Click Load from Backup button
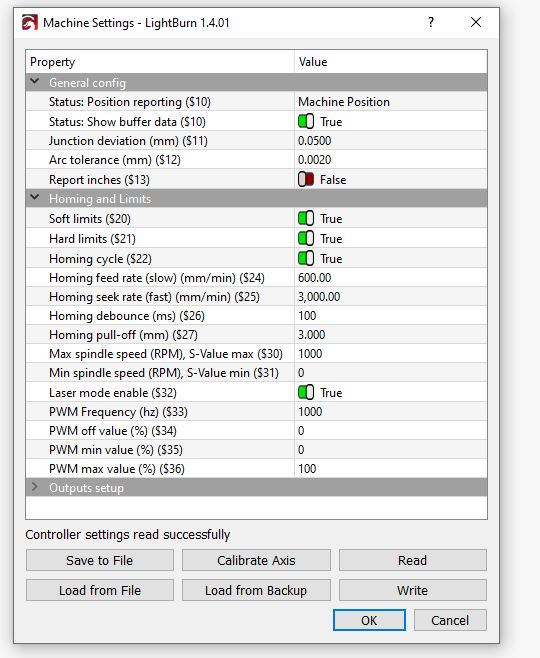Image resolution: width=540 pixels, height=658 pixels. (x=256, y=590)
